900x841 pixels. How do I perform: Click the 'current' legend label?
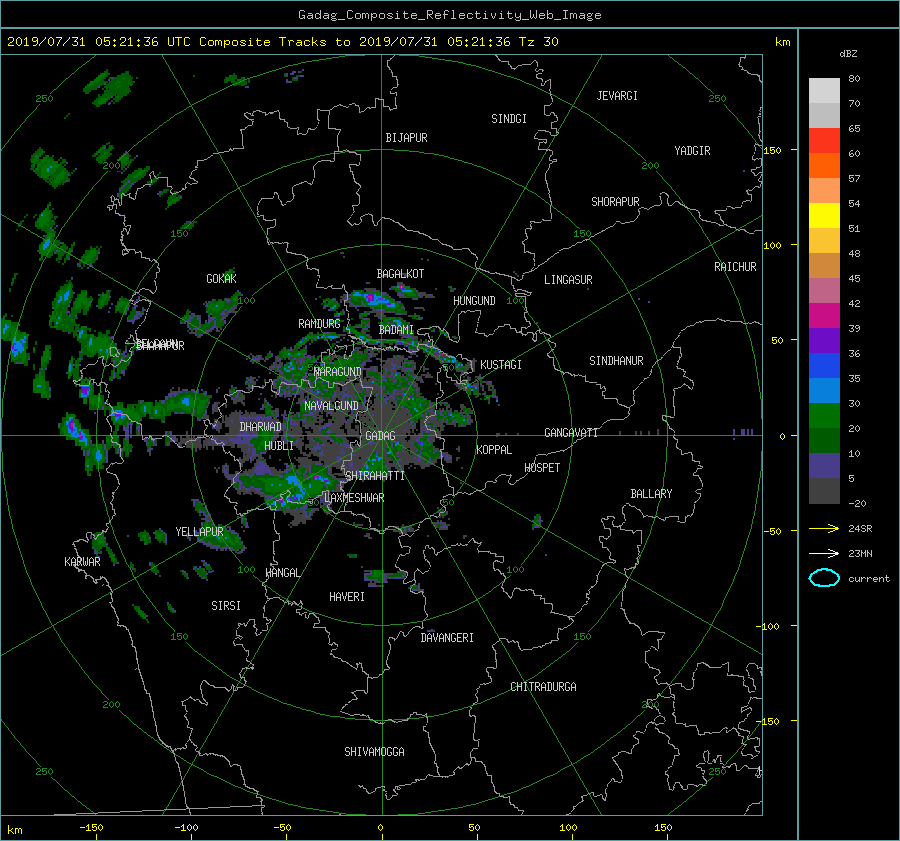pyautogui.click(x=868, y=579)
